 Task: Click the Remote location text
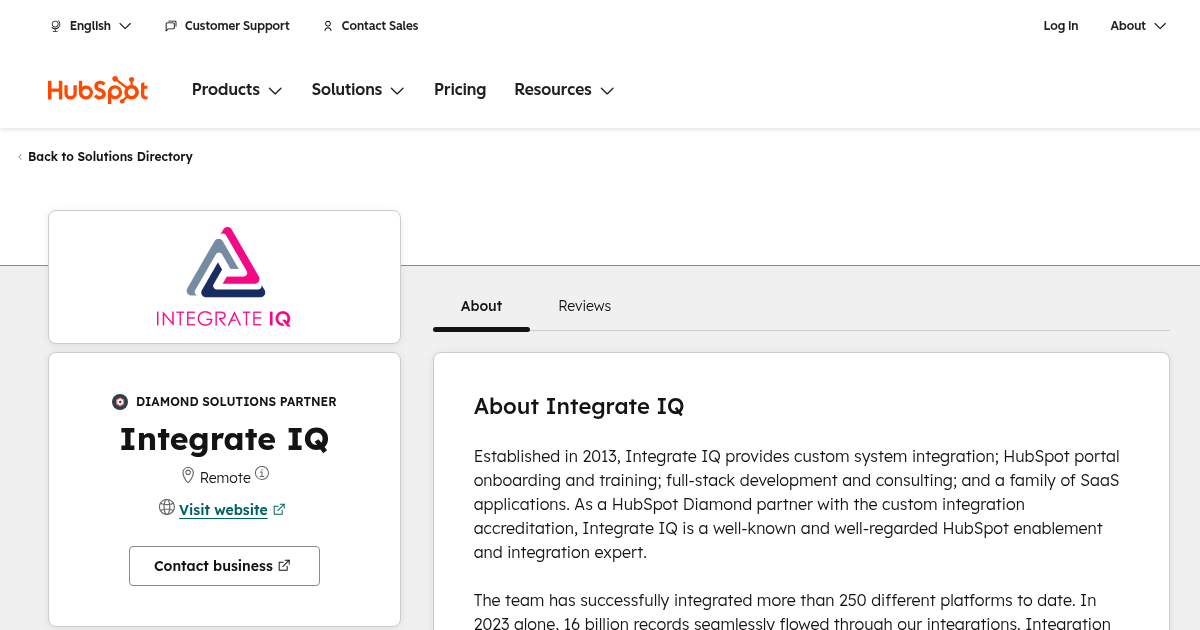[225, 478]
